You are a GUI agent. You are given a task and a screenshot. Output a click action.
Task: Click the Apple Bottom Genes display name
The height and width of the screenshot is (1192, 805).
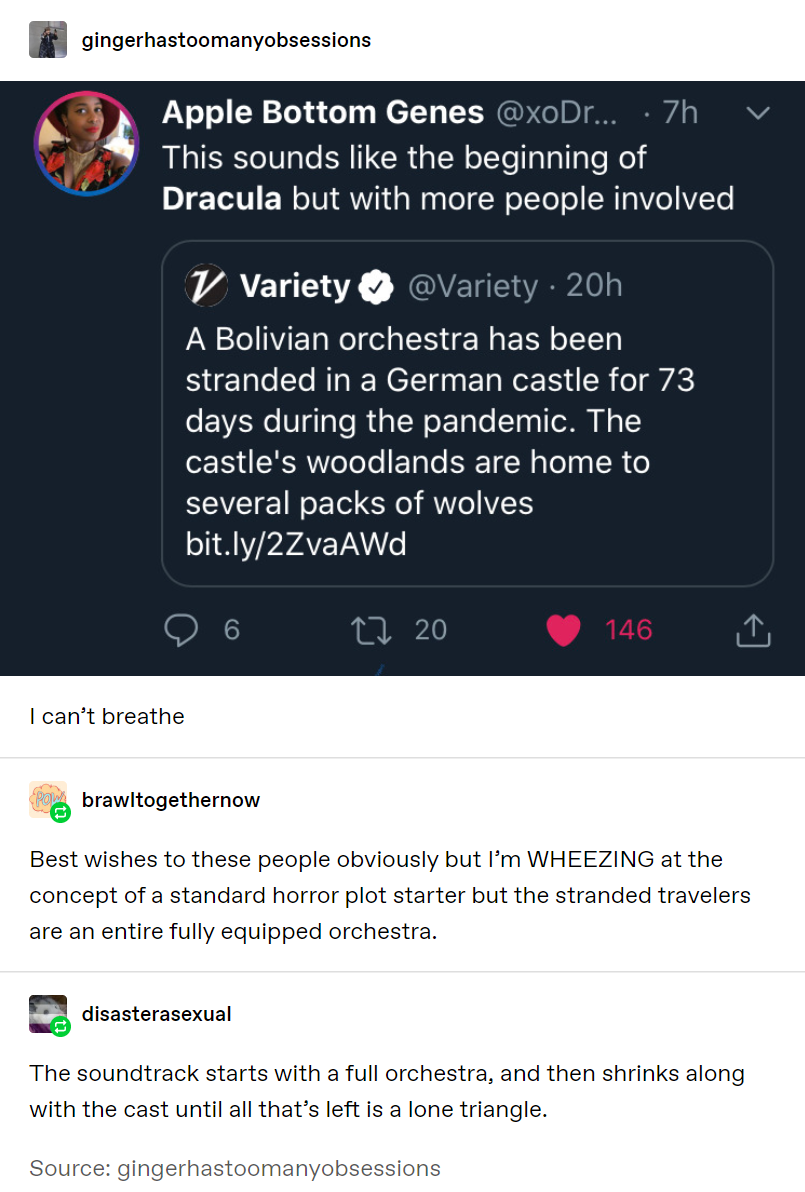tap(322, 113)
